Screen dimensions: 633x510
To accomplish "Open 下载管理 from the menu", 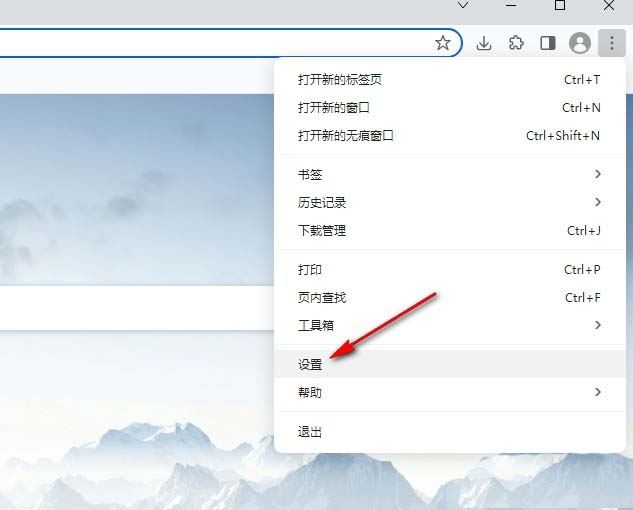I will tap(450, 231).
